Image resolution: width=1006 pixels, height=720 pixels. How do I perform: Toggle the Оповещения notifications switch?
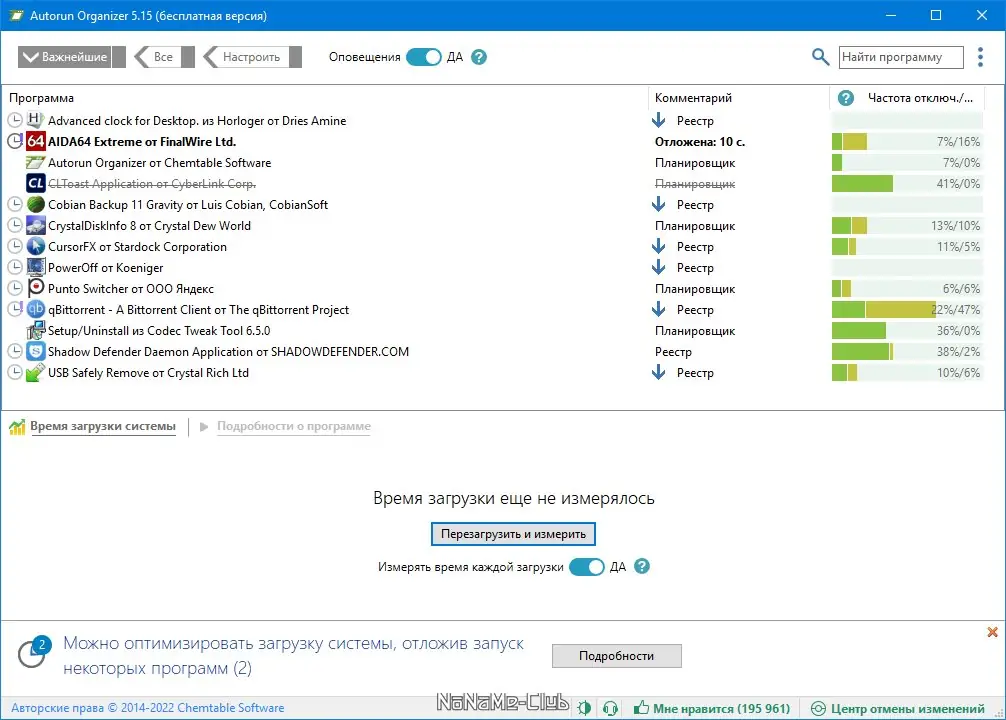423,57
